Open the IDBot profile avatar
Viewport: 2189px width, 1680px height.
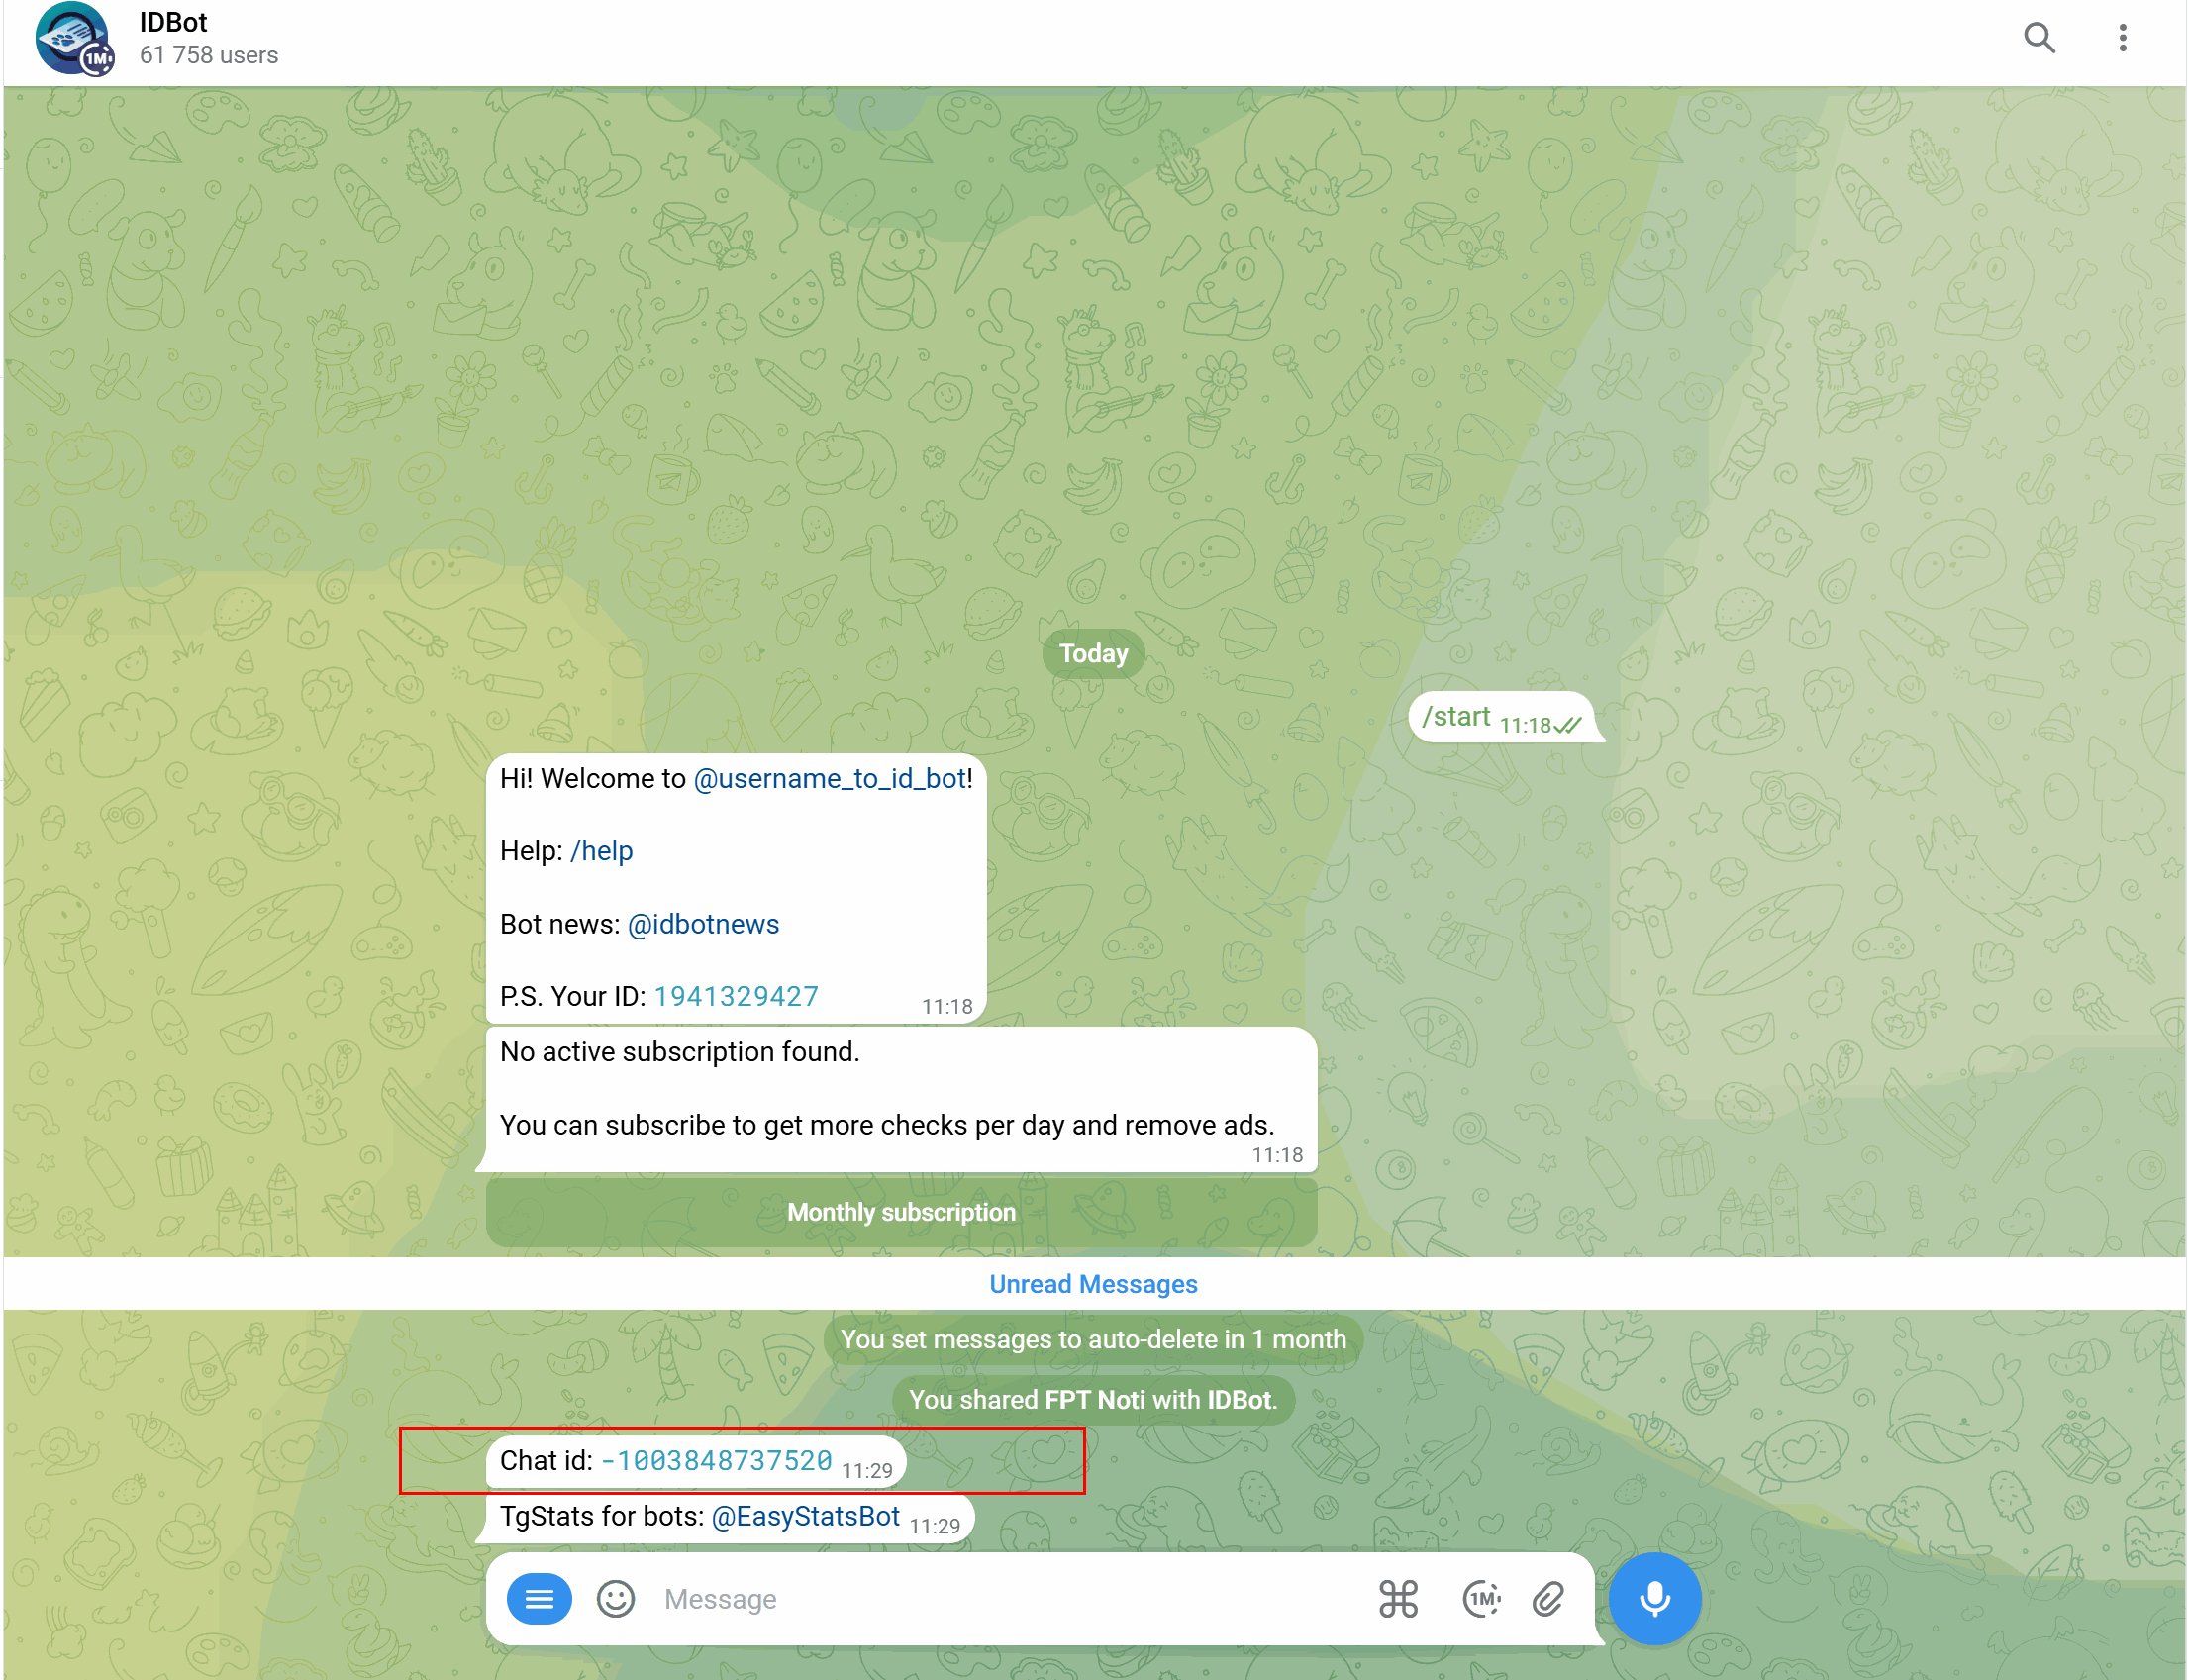pos(74,38)
